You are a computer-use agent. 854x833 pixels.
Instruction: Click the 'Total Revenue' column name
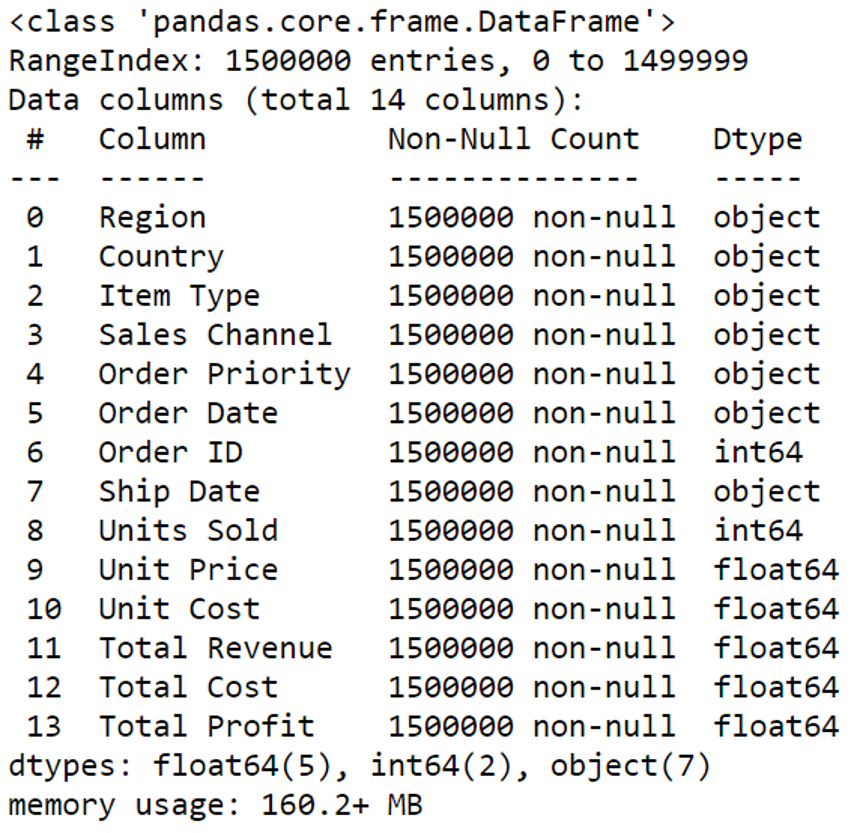(215, 648)
